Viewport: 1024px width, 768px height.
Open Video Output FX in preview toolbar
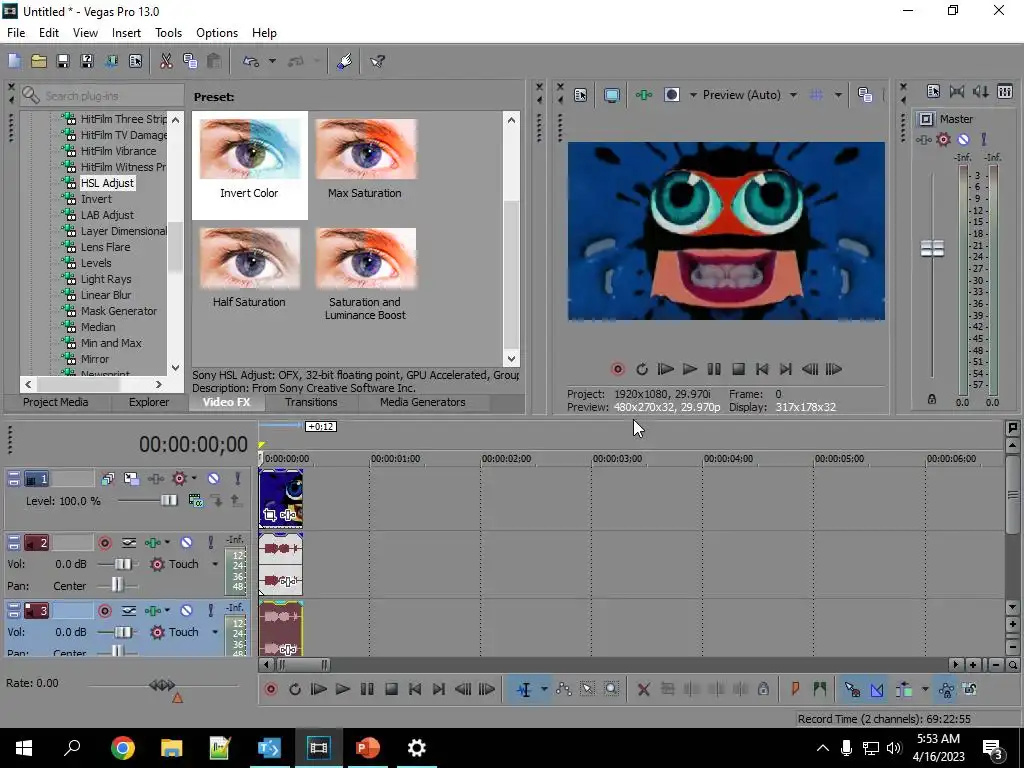[644, 95]
